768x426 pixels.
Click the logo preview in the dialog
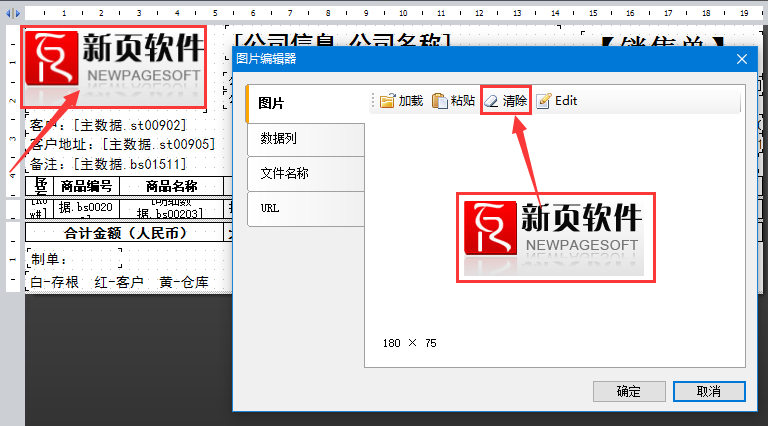tap(556, 238)
